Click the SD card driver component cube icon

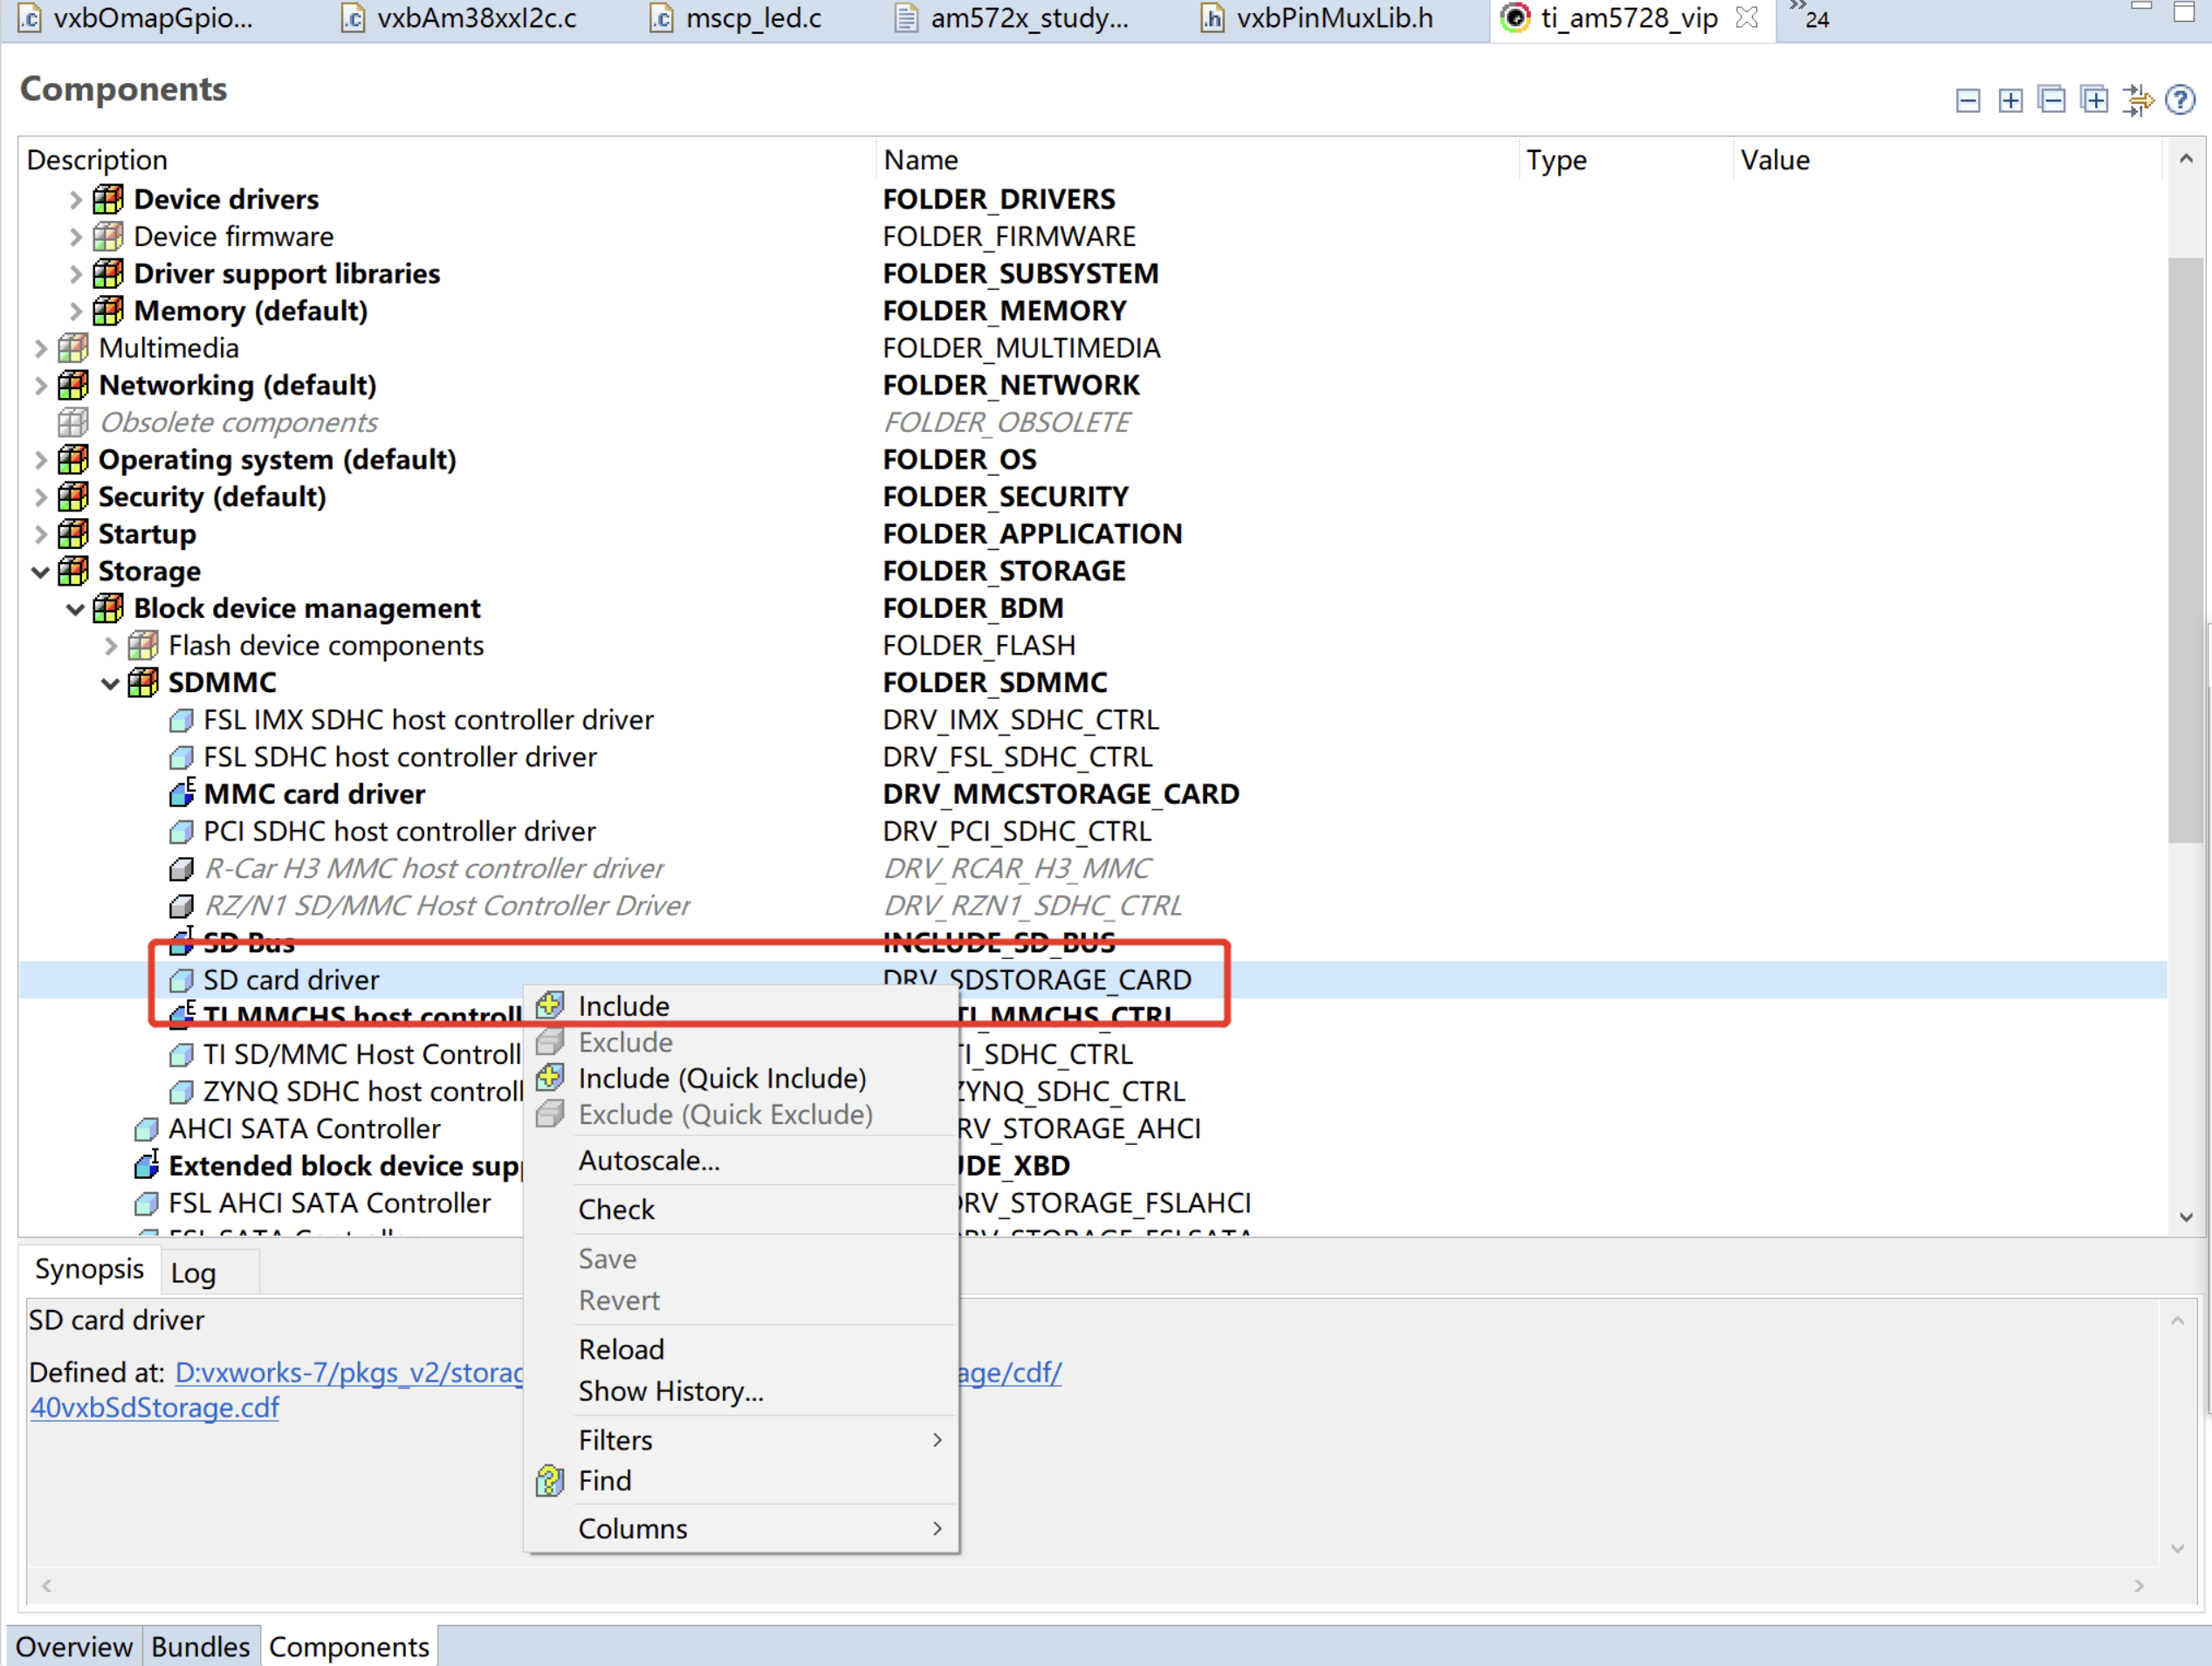tap(181, 980)
